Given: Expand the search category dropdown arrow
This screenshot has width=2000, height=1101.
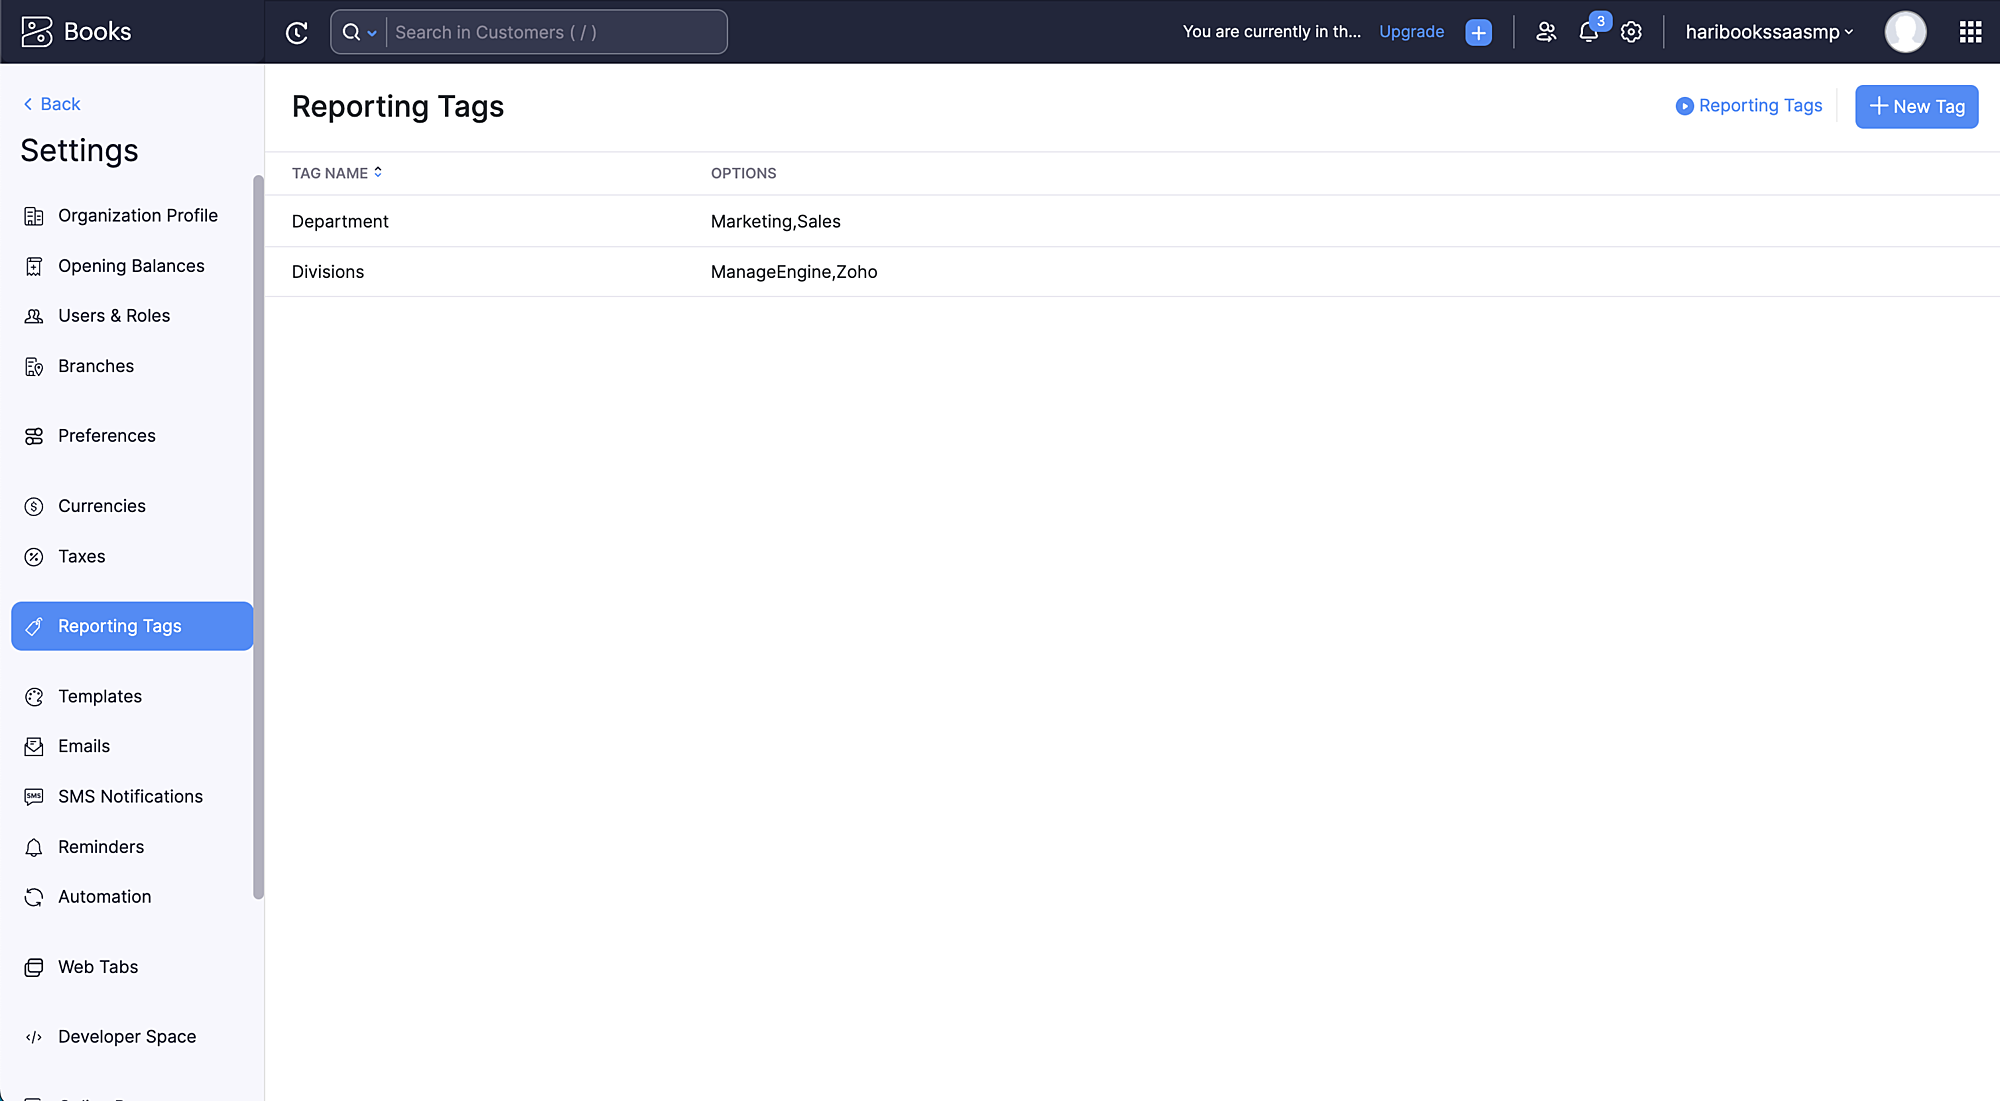Looking at the screenshot, I should pos(372,33).
